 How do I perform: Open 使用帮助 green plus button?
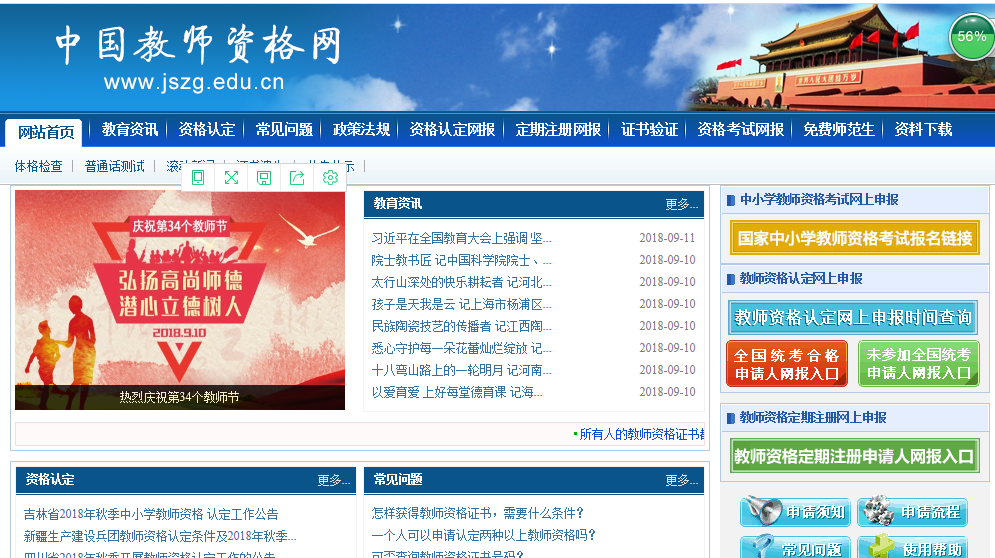coord(911,548)
